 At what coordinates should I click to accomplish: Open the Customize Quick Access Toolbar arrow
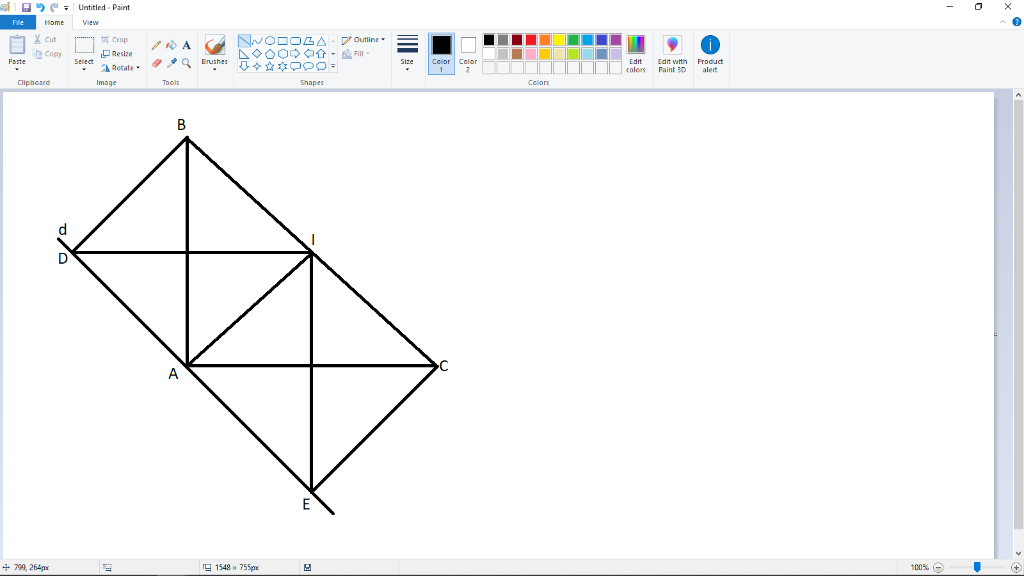tap(66, 8)
